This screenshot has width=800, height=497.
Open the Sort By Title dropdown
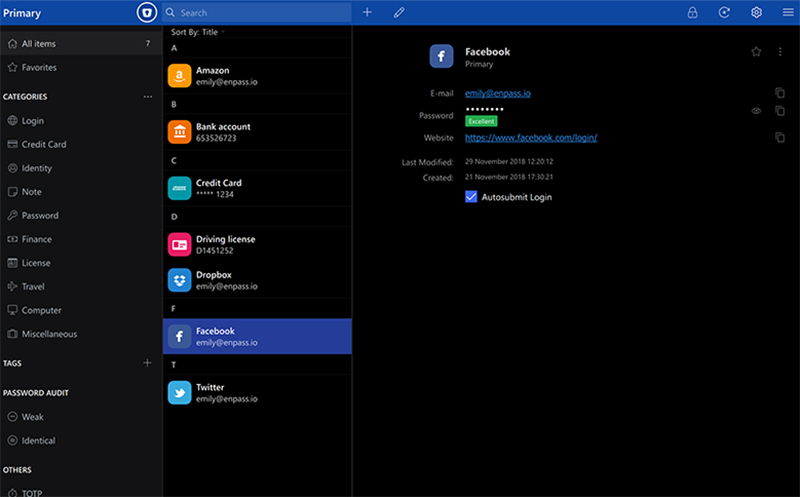point(198,32)
